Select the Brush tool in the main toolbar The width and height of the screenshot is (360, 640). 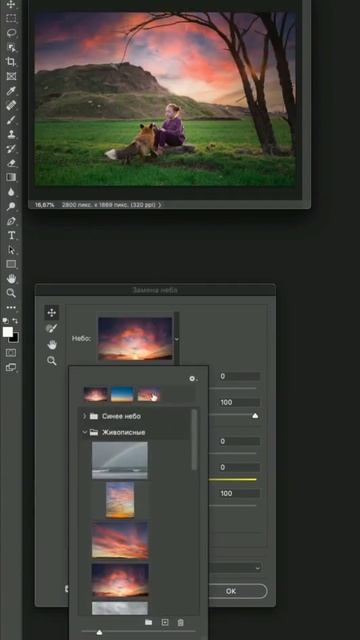pos(11,120)
